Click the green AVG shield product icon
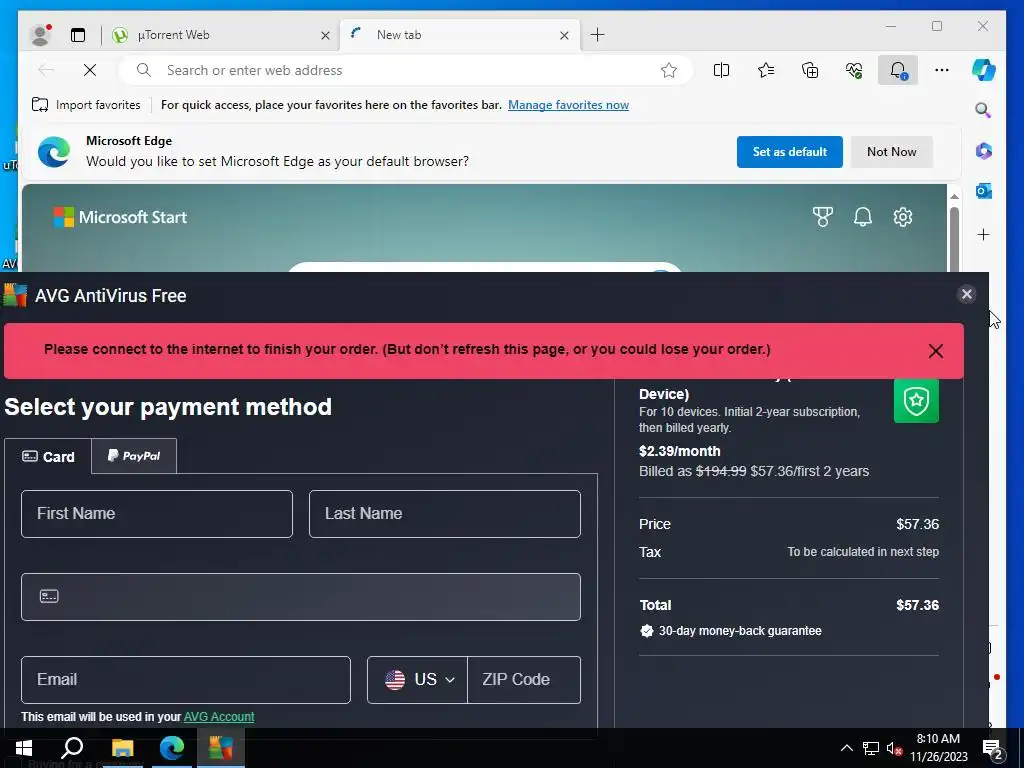The image size is (1024, 768). pos(916,400)
